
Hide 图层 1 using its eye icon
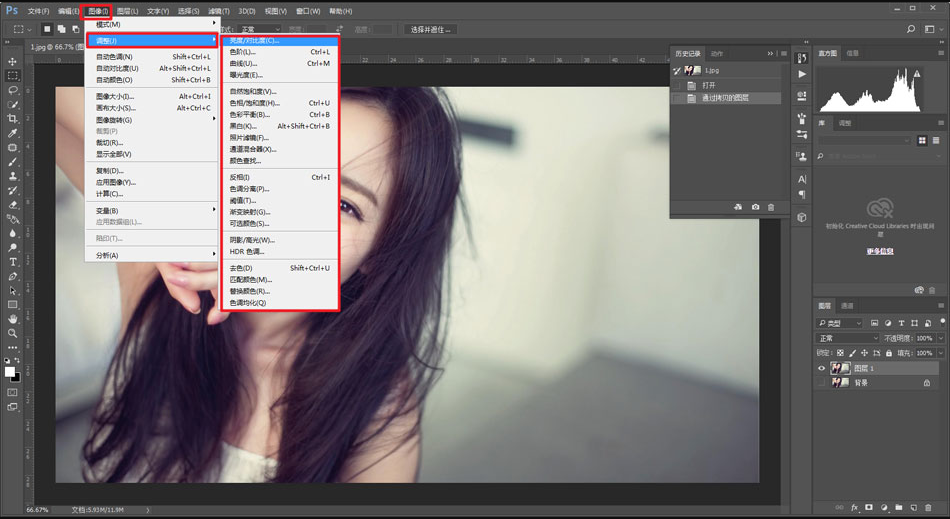tap(822, 368)
